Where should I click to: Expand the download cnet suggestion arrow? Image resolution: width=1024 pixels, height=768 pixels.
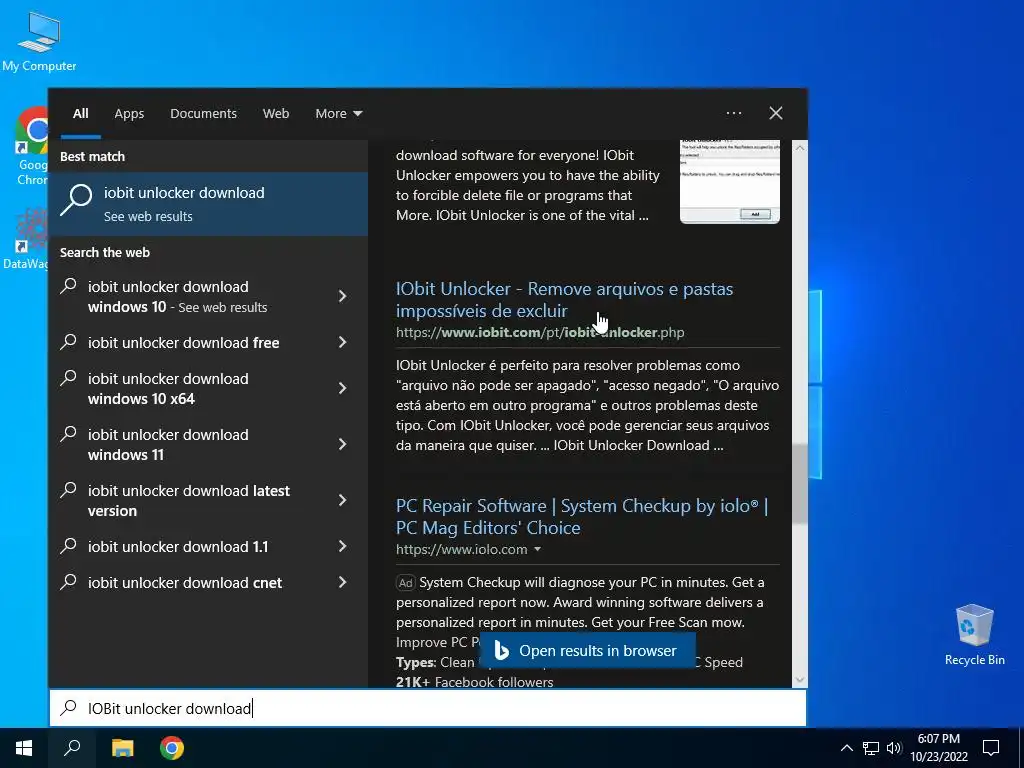click(343, 582)
